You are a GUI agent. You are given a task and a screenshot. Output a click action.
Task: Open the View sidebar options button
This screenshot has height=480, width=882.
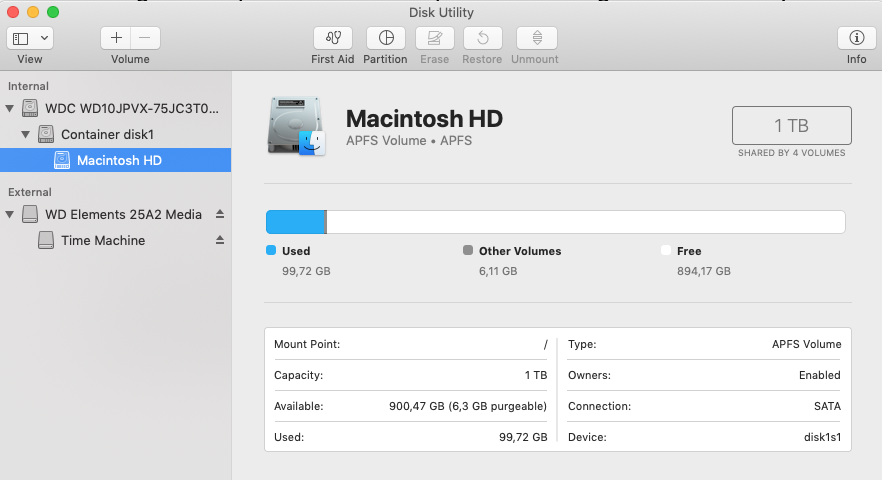[21, 38]
